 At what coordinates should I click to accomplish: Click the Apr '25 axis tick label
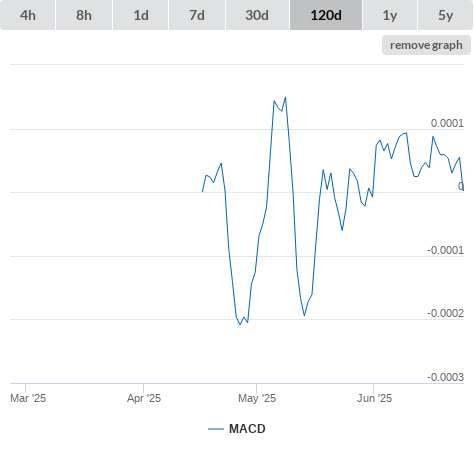point(144,398)
